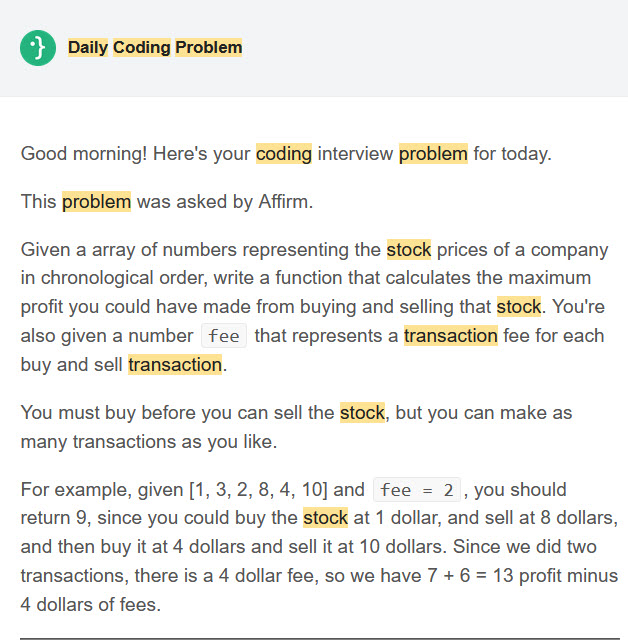Image resolution: width=628 pixels, height=640 pixels.
Task: Click the word 'Daily' in the header
Action: click(x=87, y=47)
